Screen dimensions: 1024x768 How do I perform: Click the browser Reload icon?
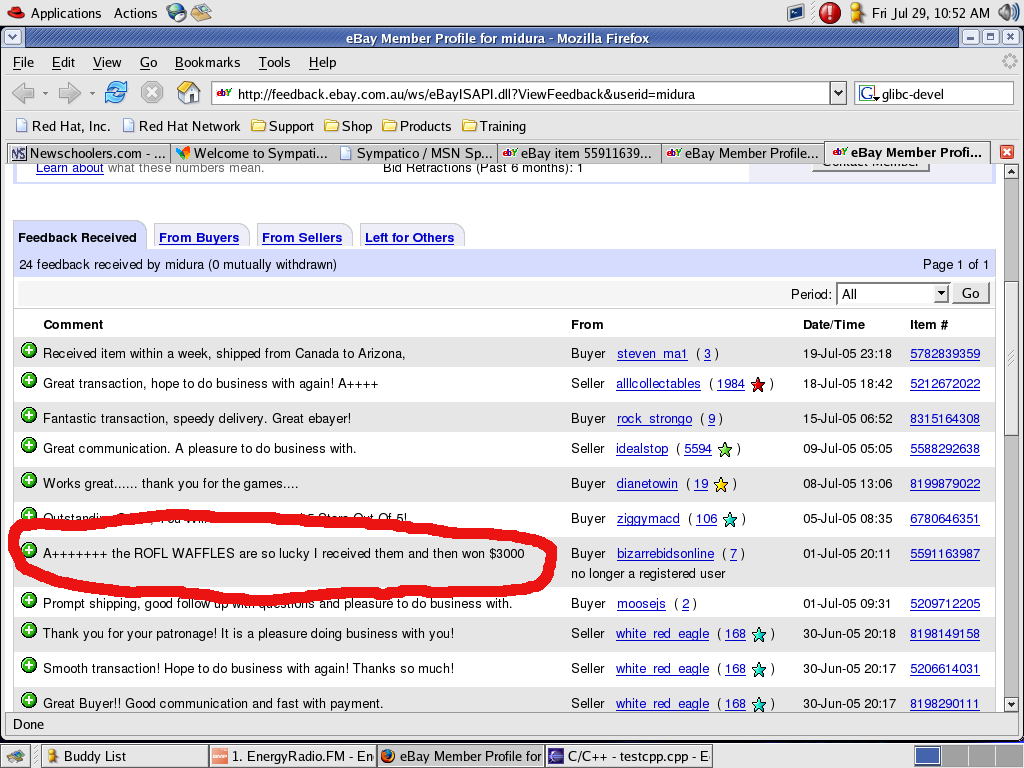(116, 94)
